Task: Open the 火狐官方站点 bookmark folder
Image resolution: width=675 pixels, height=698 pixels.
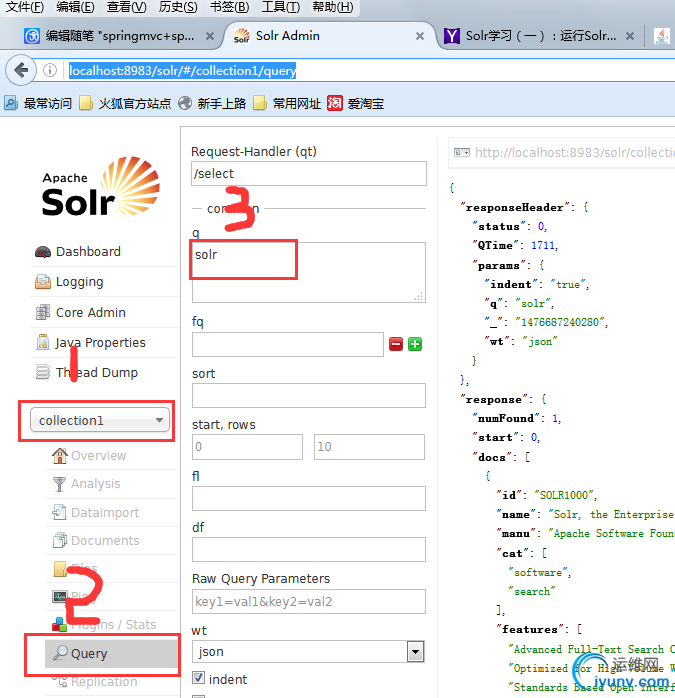Action: click(x=125, y=103)
